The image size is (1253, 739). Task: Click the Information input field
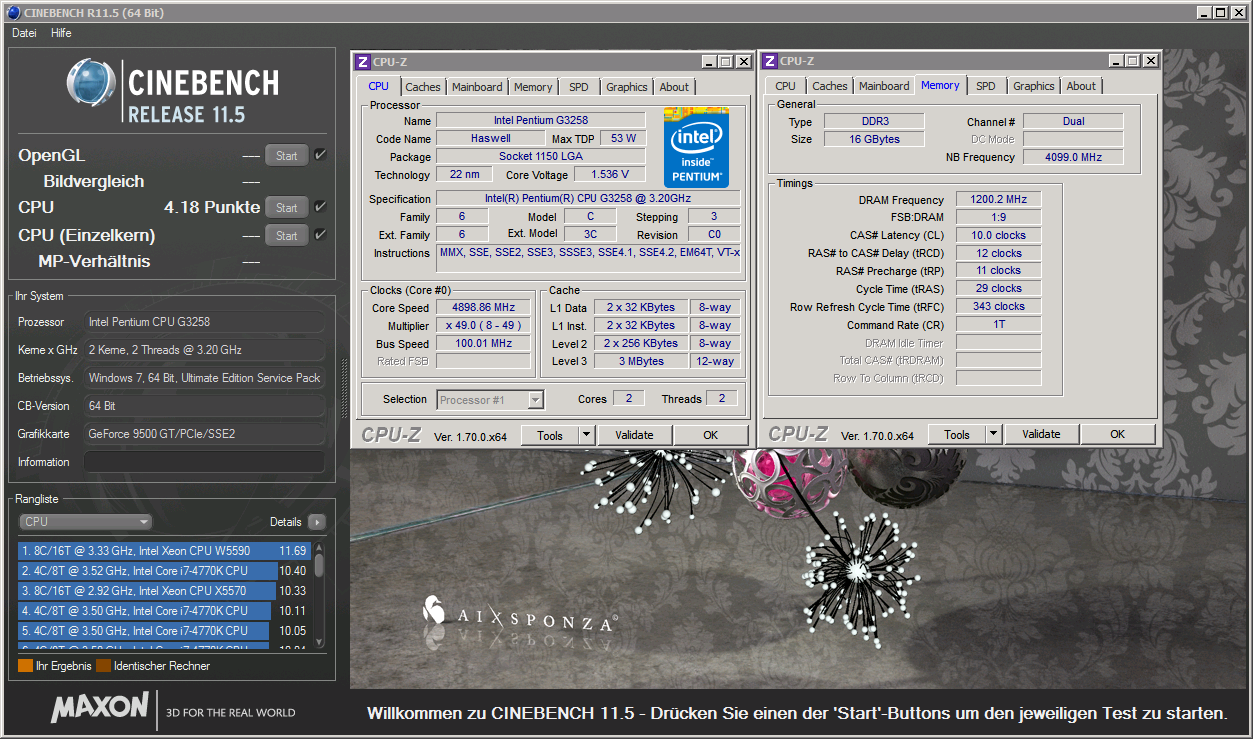[204, 462]
